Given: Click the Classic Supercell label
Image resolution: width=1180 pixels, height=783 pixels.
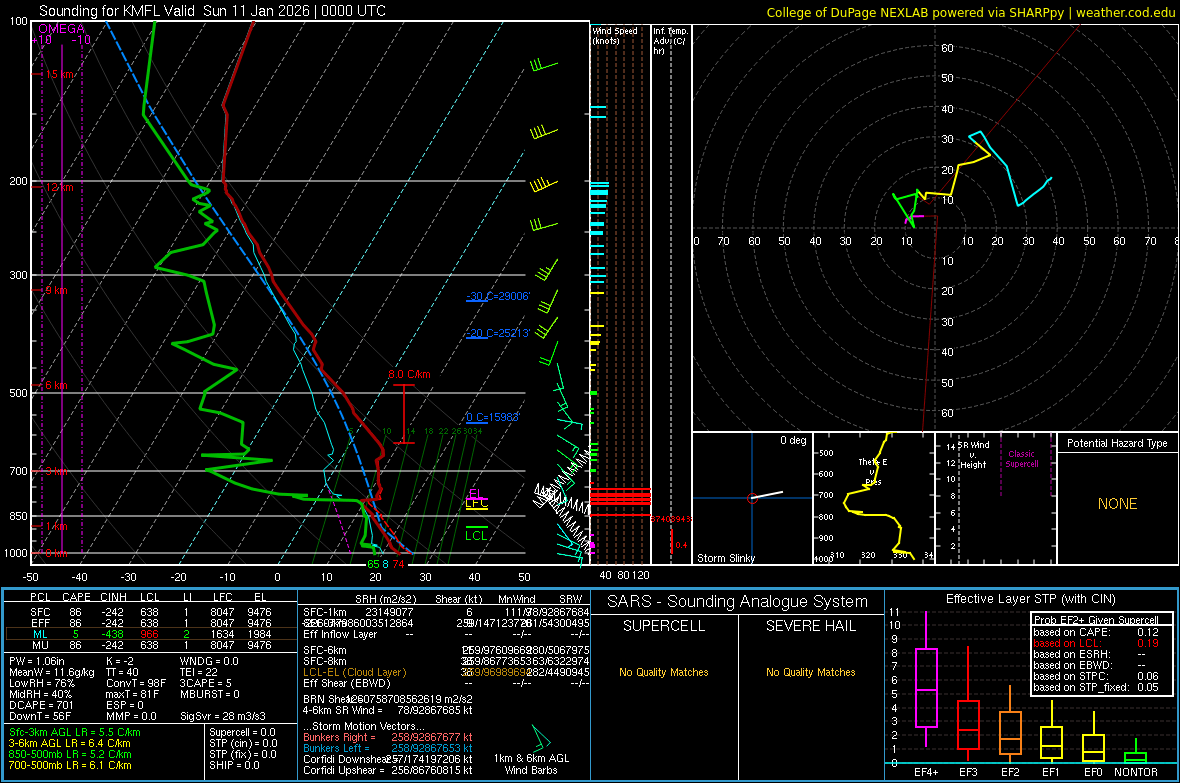Looking at the screenshot, I should (x=1022, y=459).
